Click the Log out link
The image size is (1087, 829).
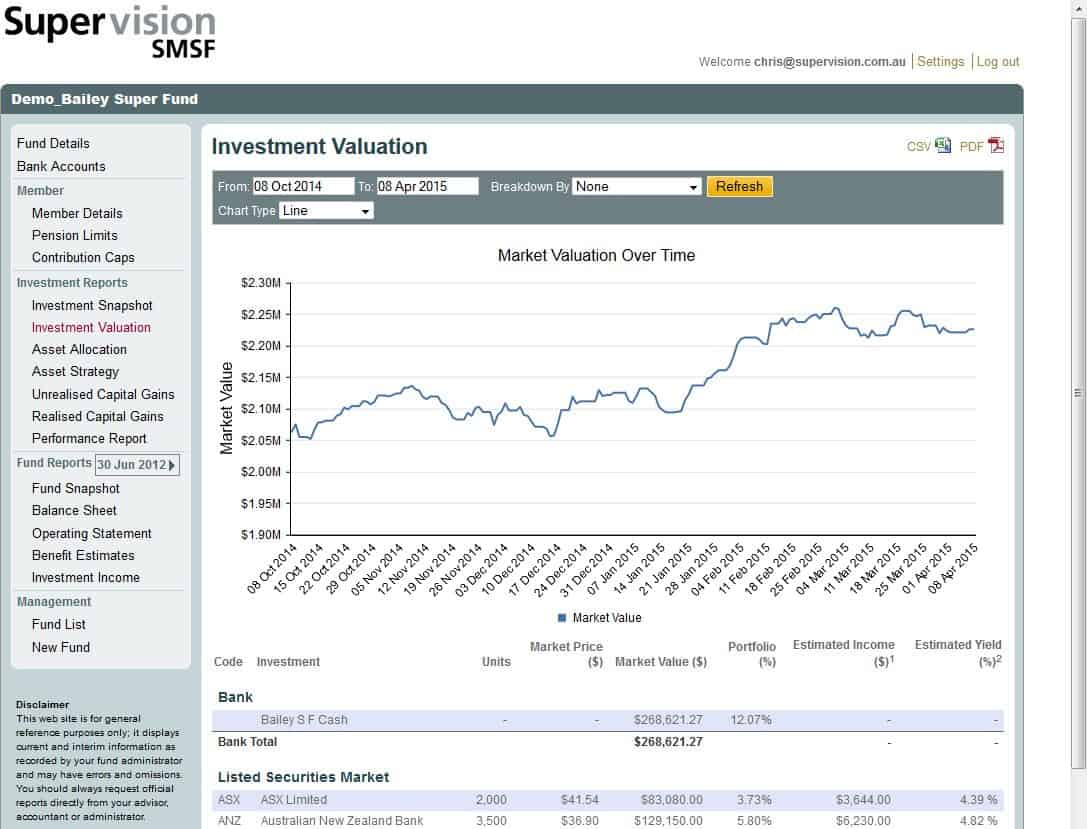point(997,62)
